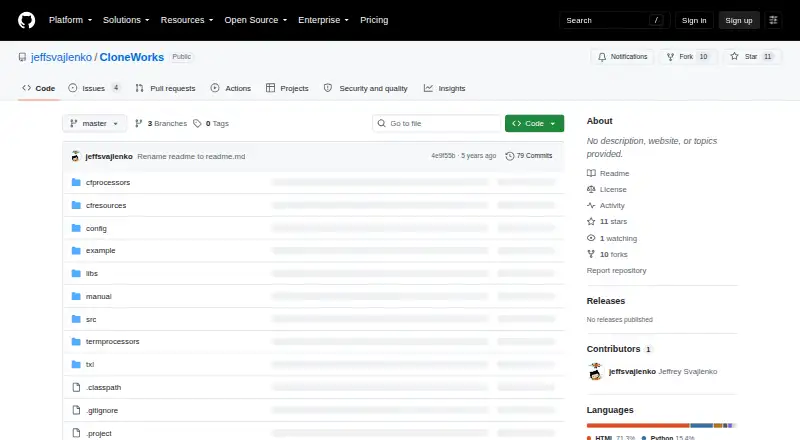Open the .classpath file

tap(104, 387)
